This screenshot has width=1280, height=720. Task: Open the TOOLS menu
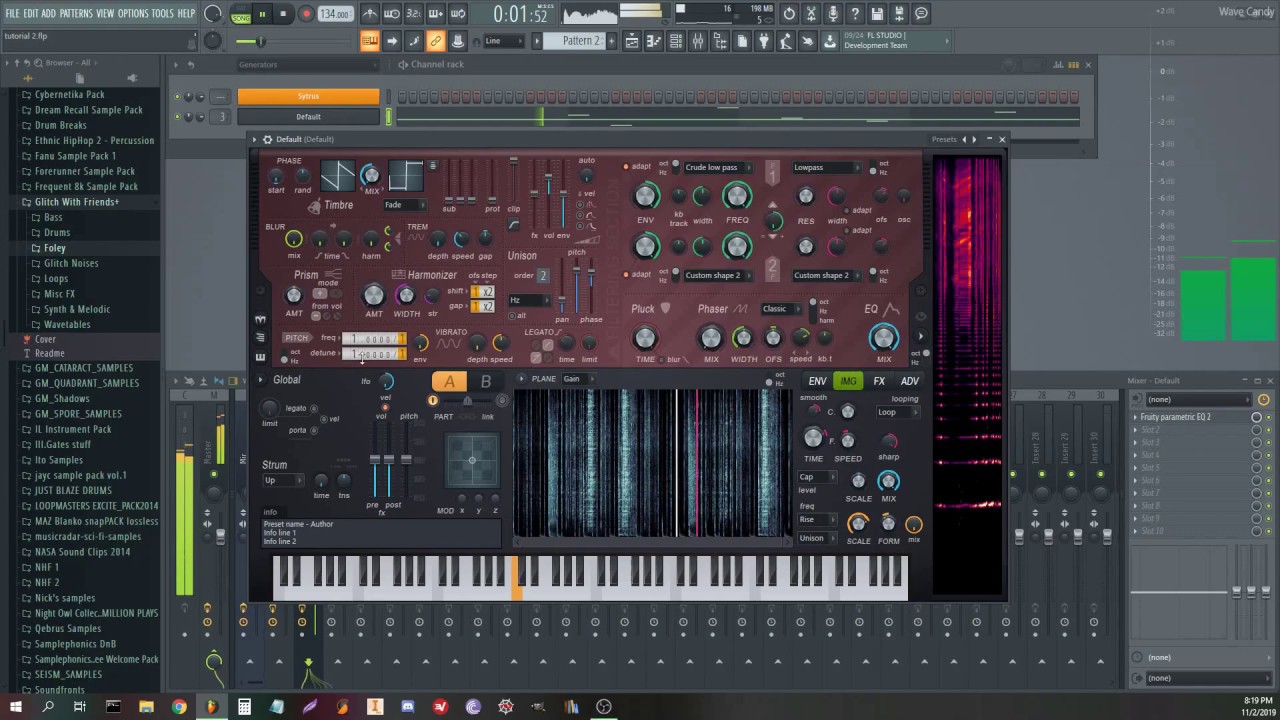[x=162, y=13]
